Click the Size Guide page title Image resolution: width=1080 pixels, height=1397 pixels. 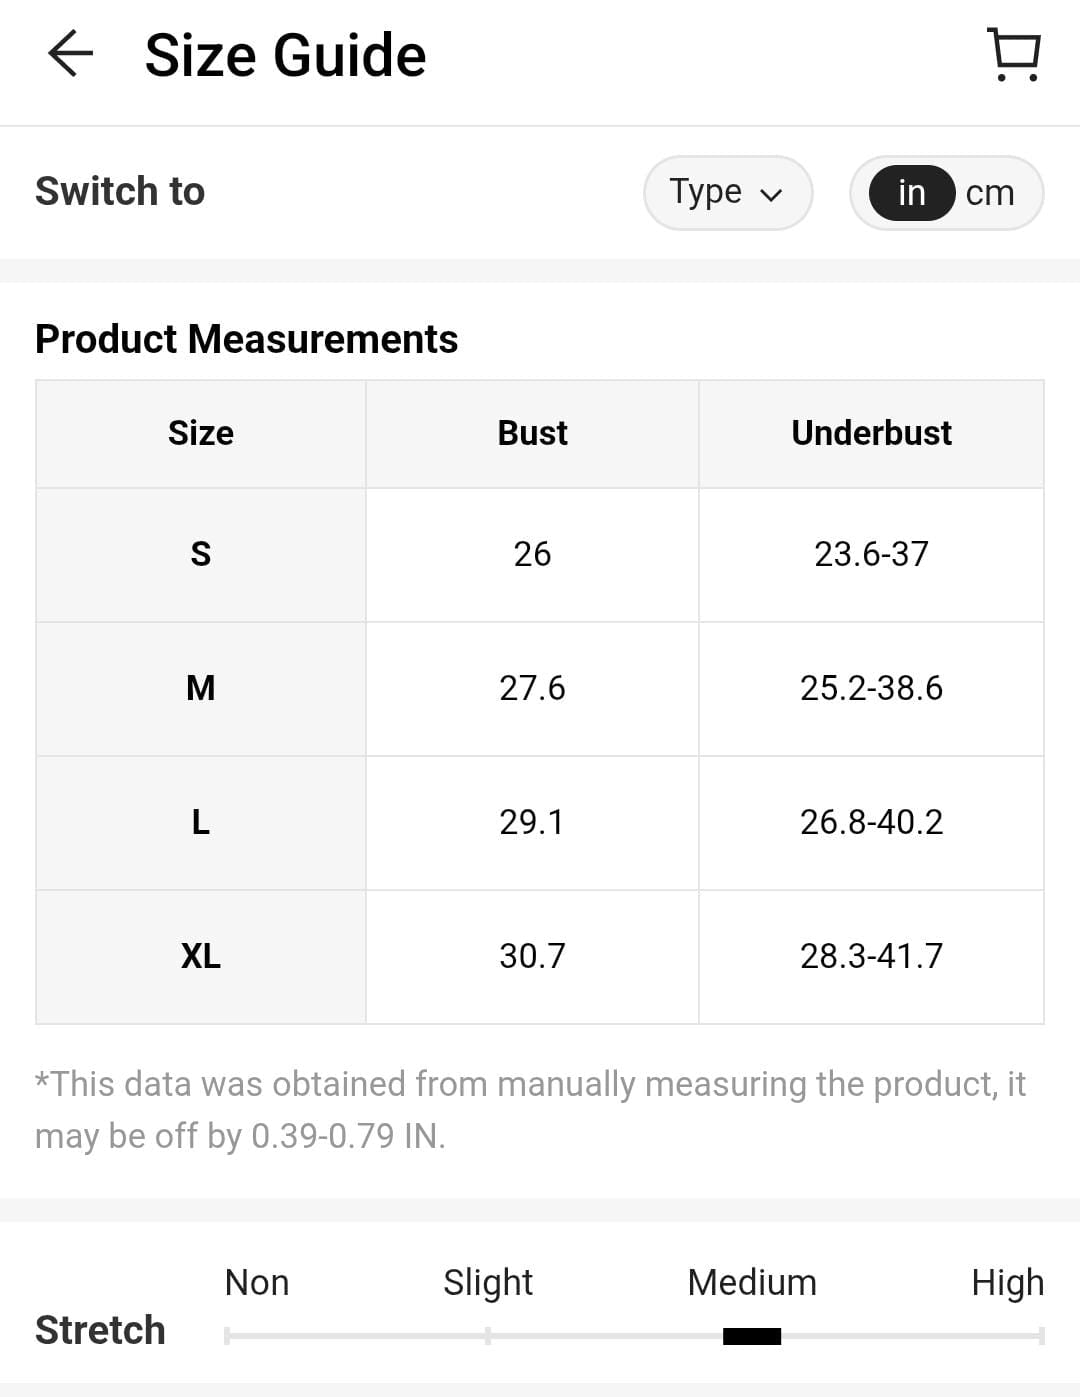(285, 55)
